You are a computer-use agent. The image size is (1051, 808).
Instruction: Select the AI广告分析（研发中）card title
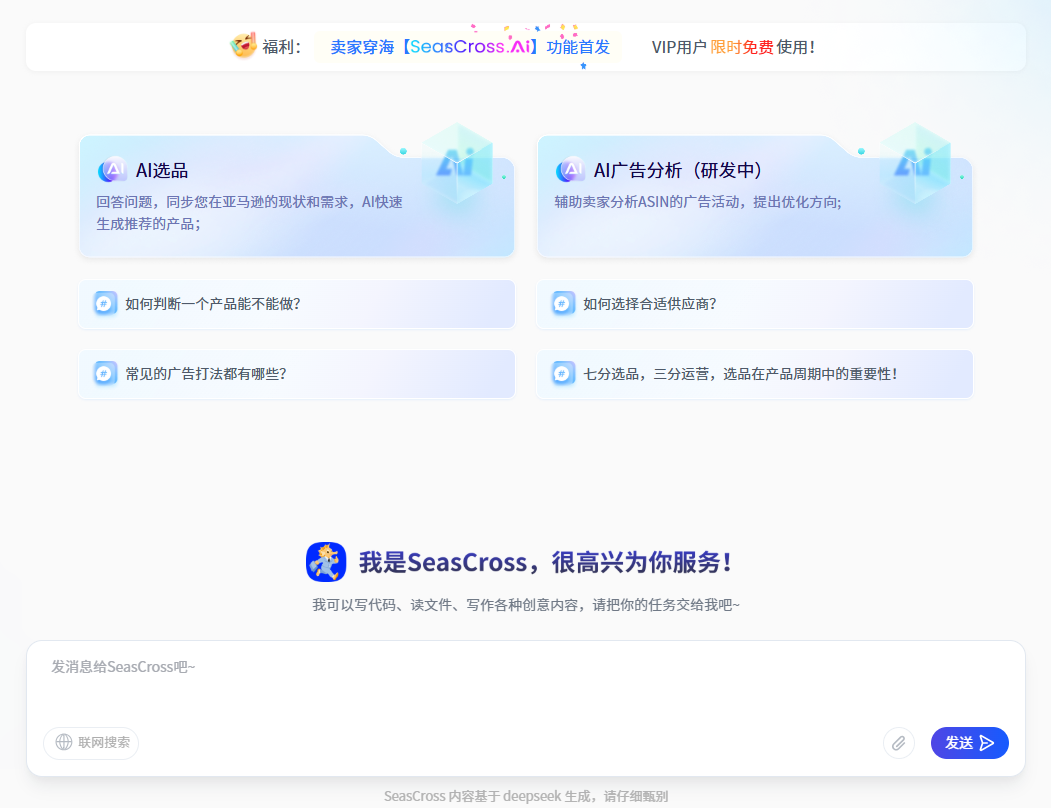(x=678, y=171)
